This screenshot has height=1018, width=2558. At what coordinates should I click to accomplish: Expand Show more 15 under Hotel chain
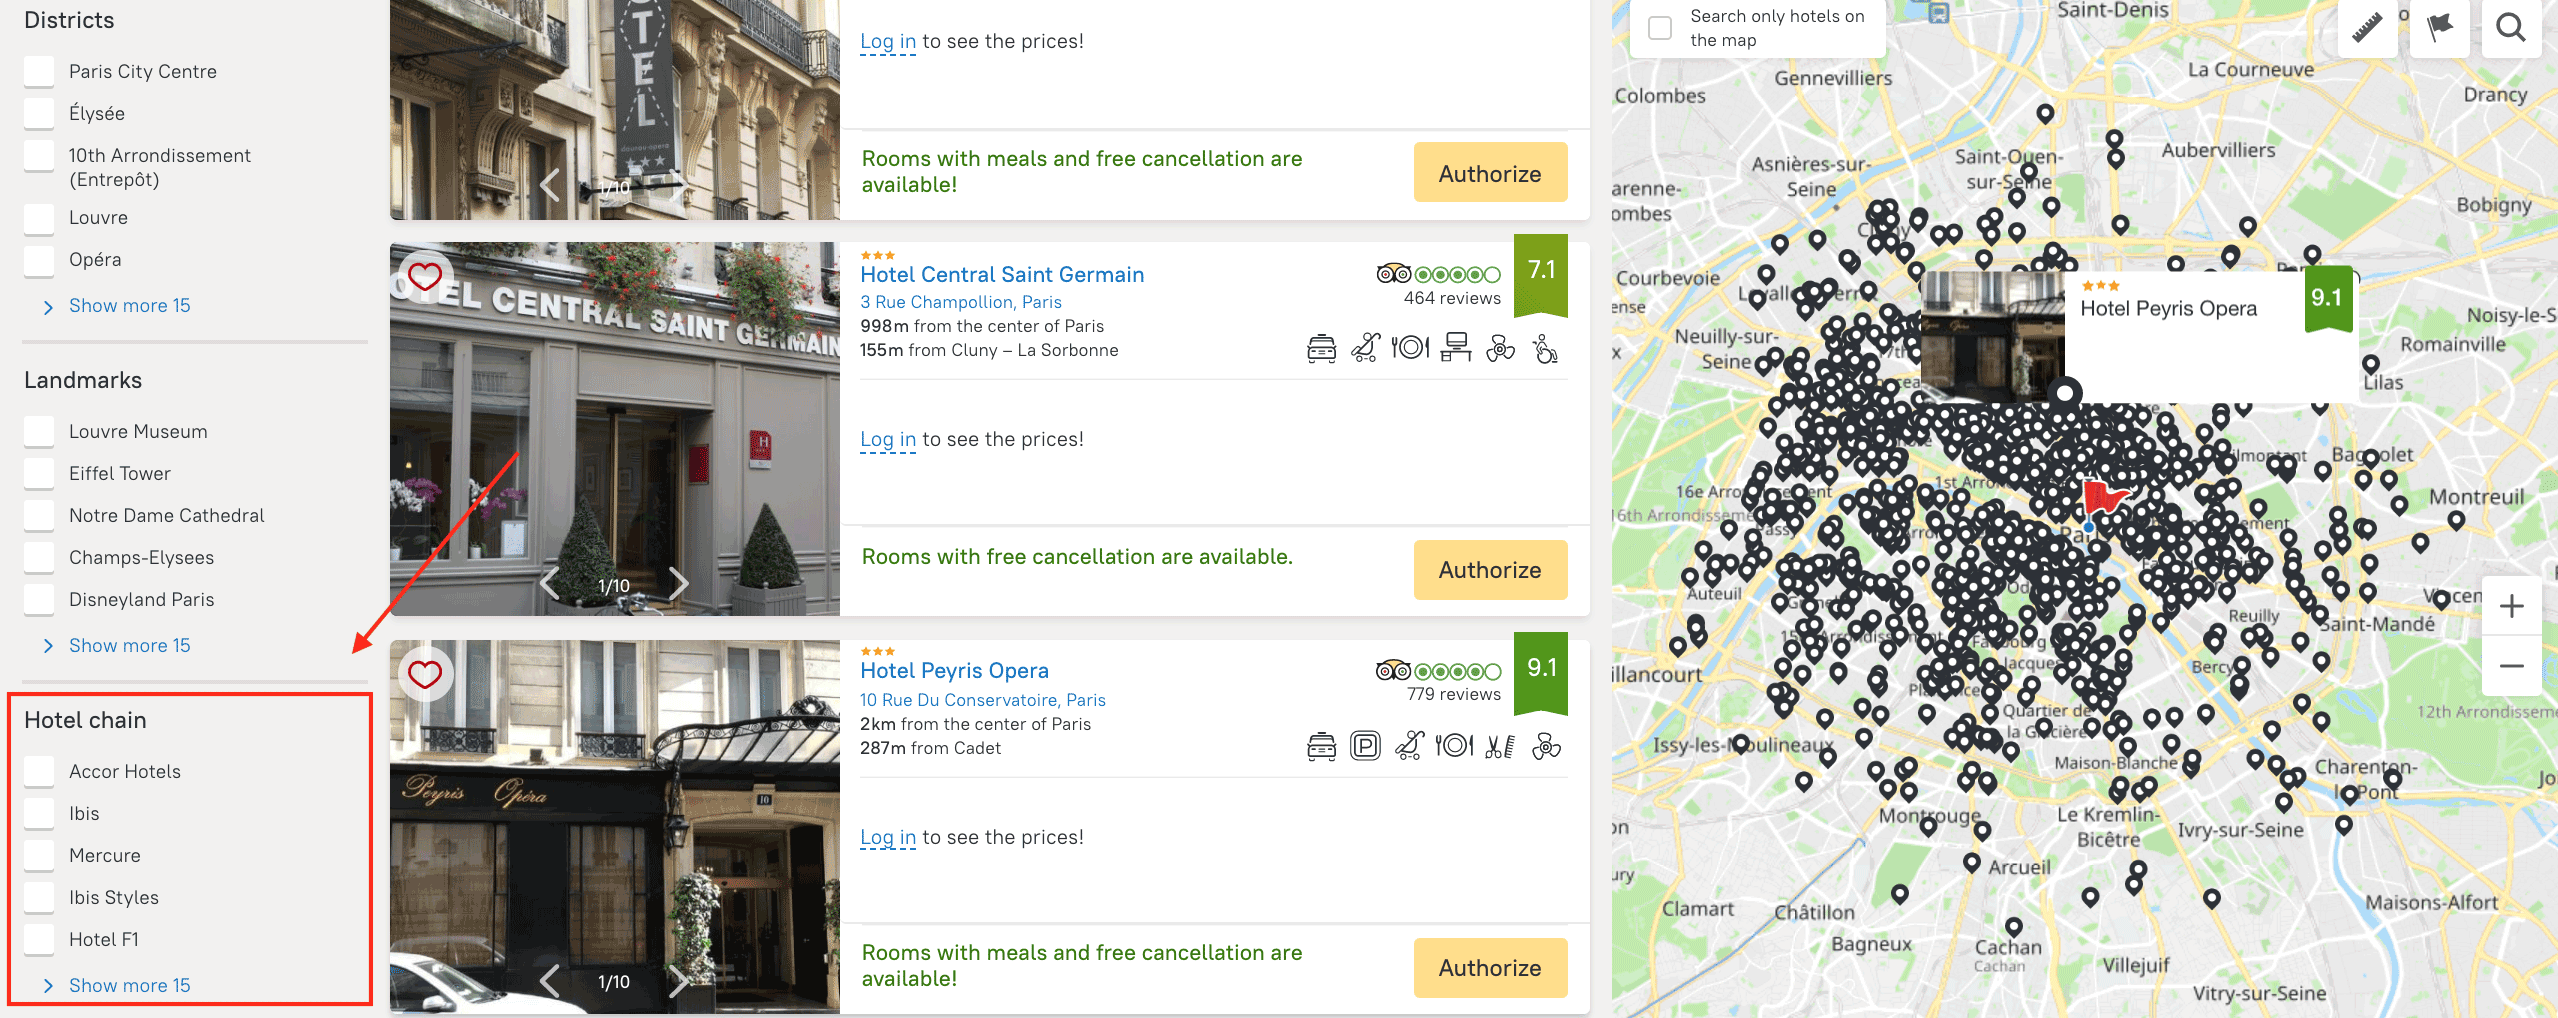pyautogui.click(x=129, y=985)
